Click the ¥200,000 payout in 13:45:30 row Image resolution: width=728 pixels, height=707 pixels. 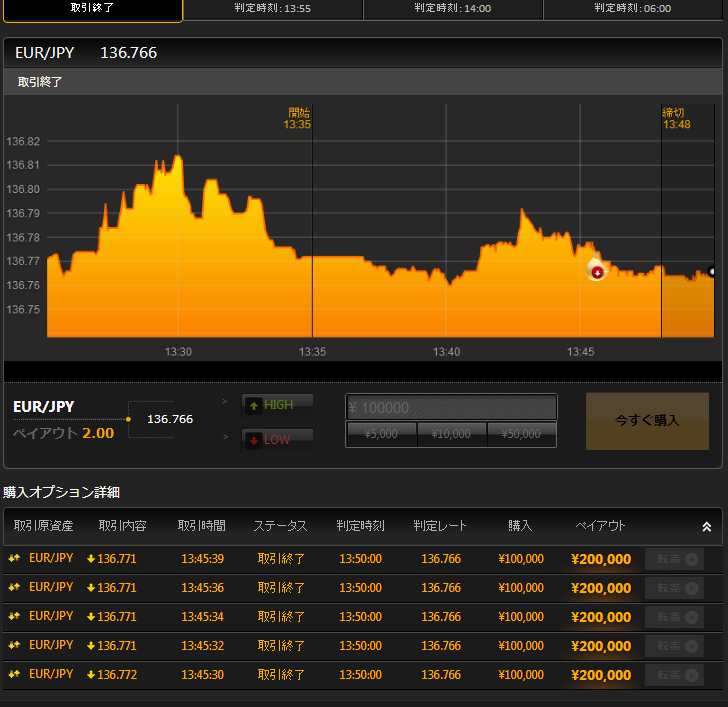click(601, 675)
